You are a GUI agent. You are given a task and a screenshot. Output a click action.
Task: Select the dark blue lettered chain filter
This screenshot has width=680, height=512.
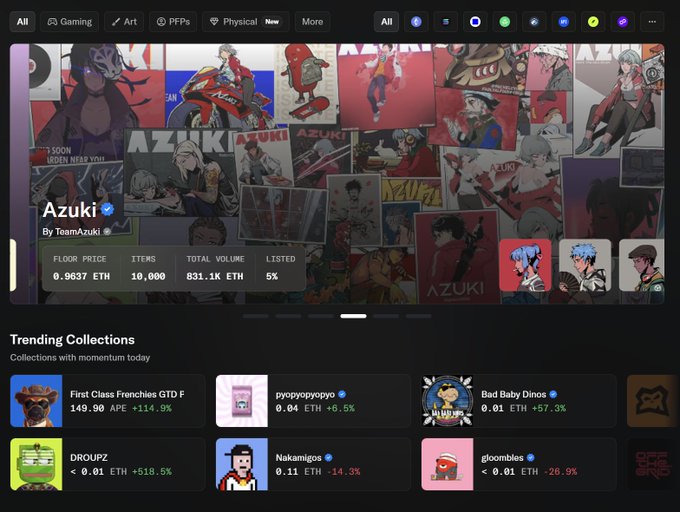tap(564, 22)
